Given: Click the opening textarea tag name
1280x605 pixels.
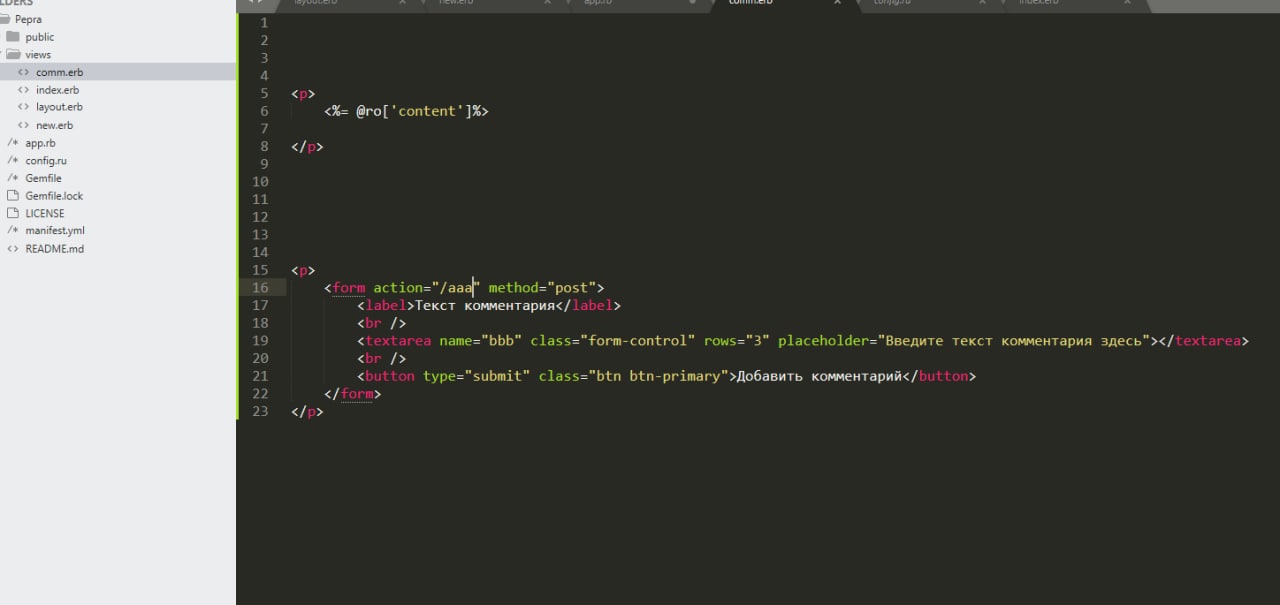Looking at the screenshot, I should tap(398, 341).
